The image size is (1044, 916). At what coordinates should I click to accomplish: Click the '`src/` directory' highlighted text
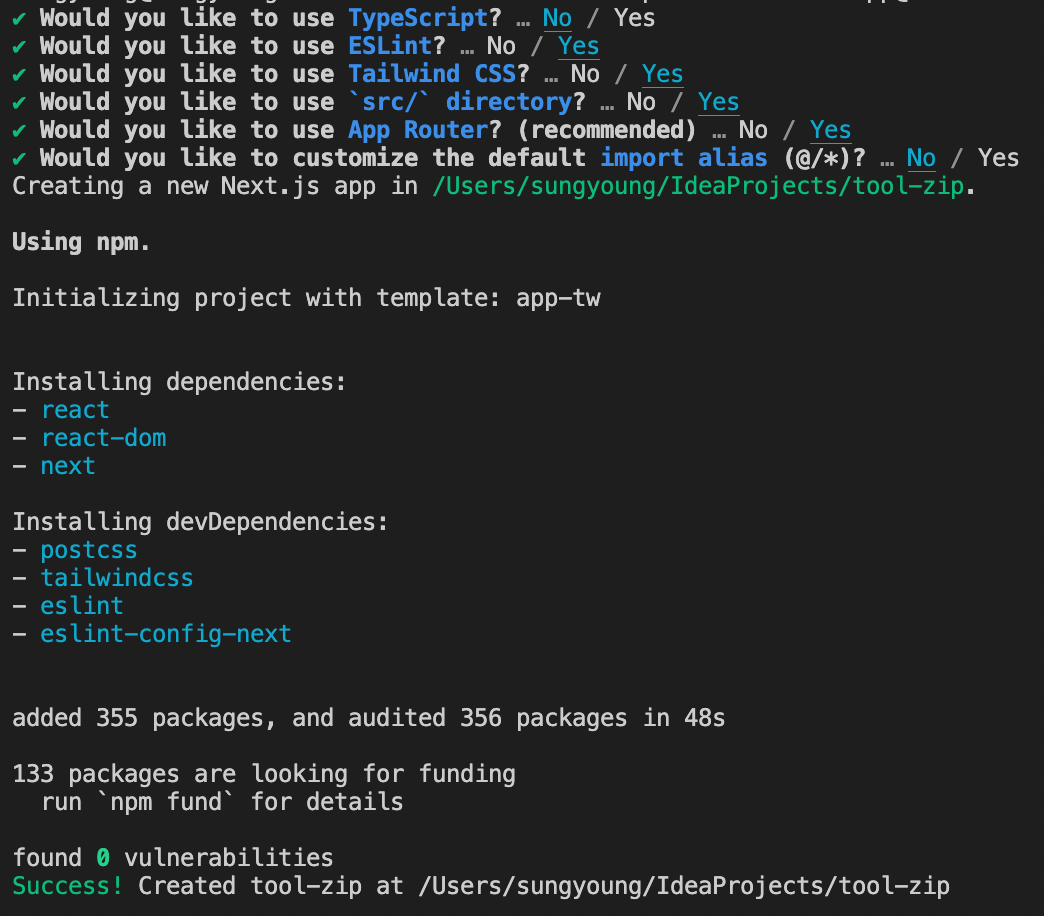point(460,102)
